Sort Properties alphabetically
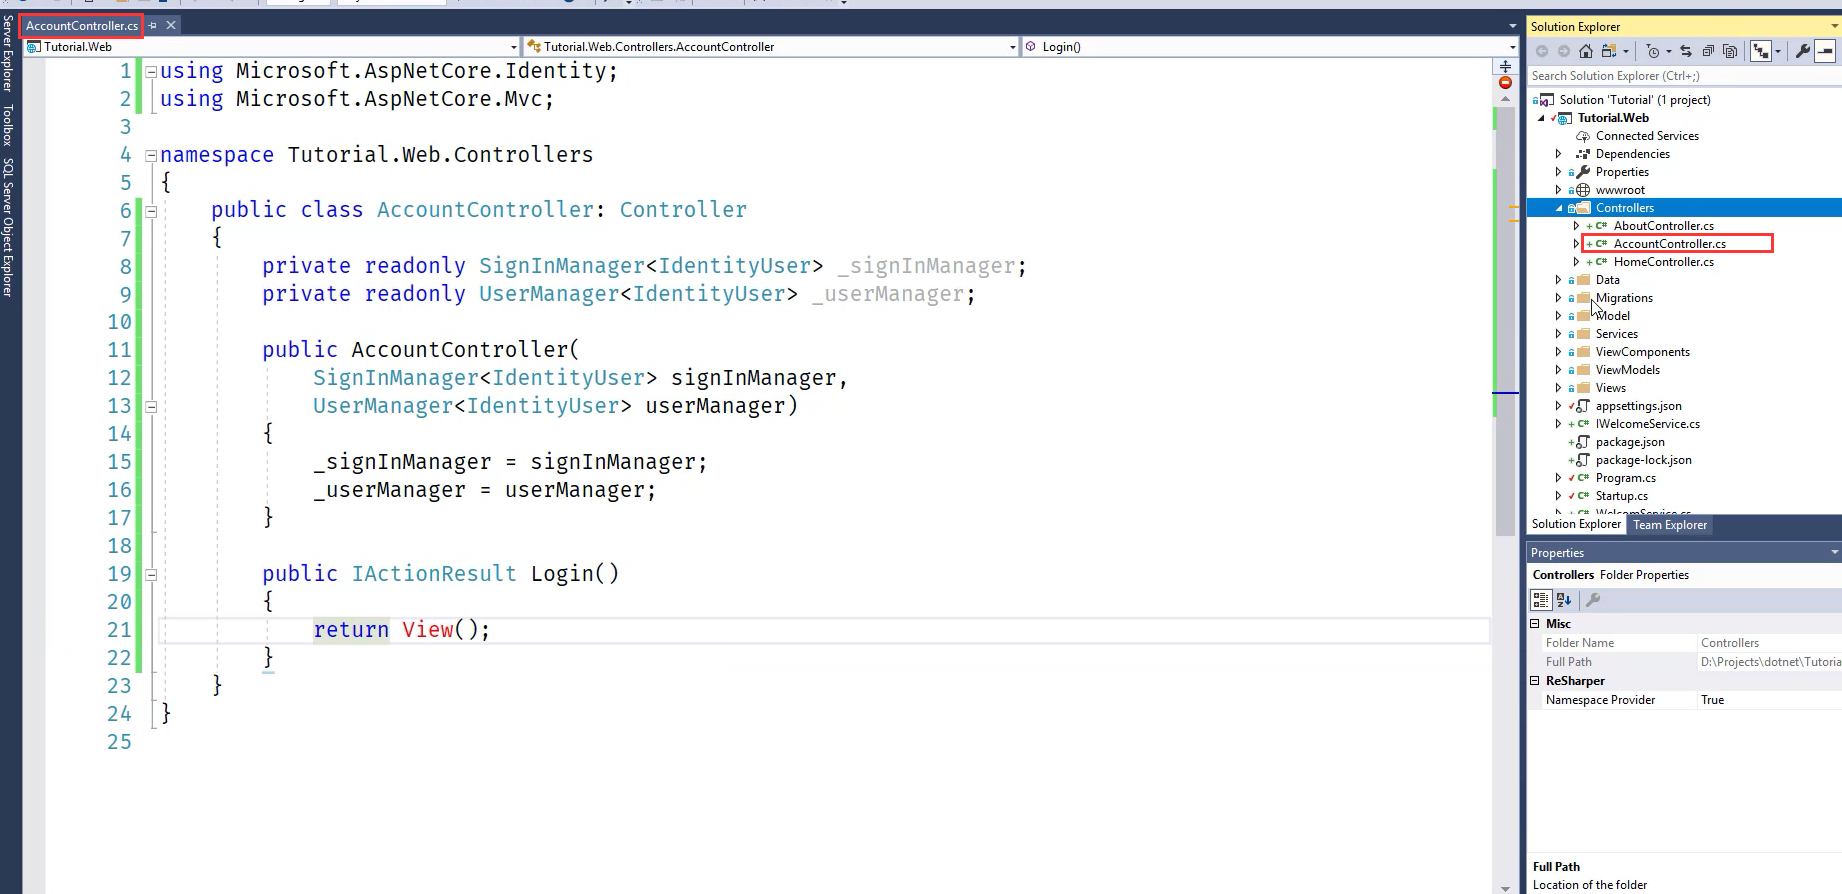Viewport: 1842px width, 894px height. [1564, 600]
